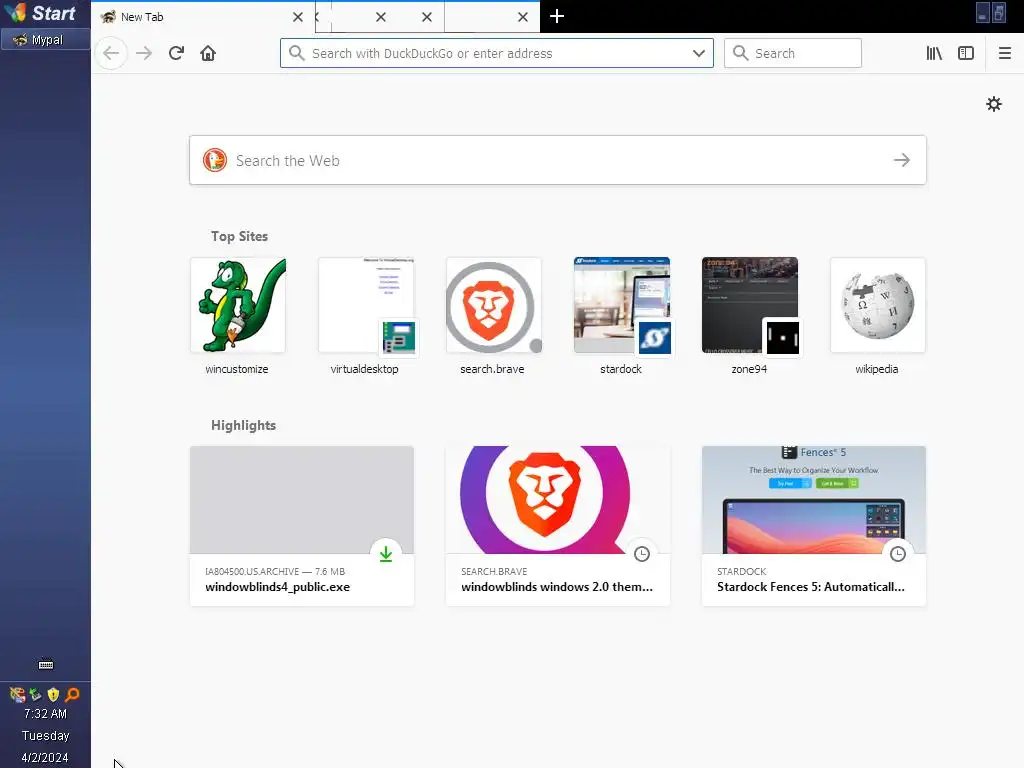Show sidebars with the sidebar icon
Screen dimensions: 1024x768
[966, 53]
